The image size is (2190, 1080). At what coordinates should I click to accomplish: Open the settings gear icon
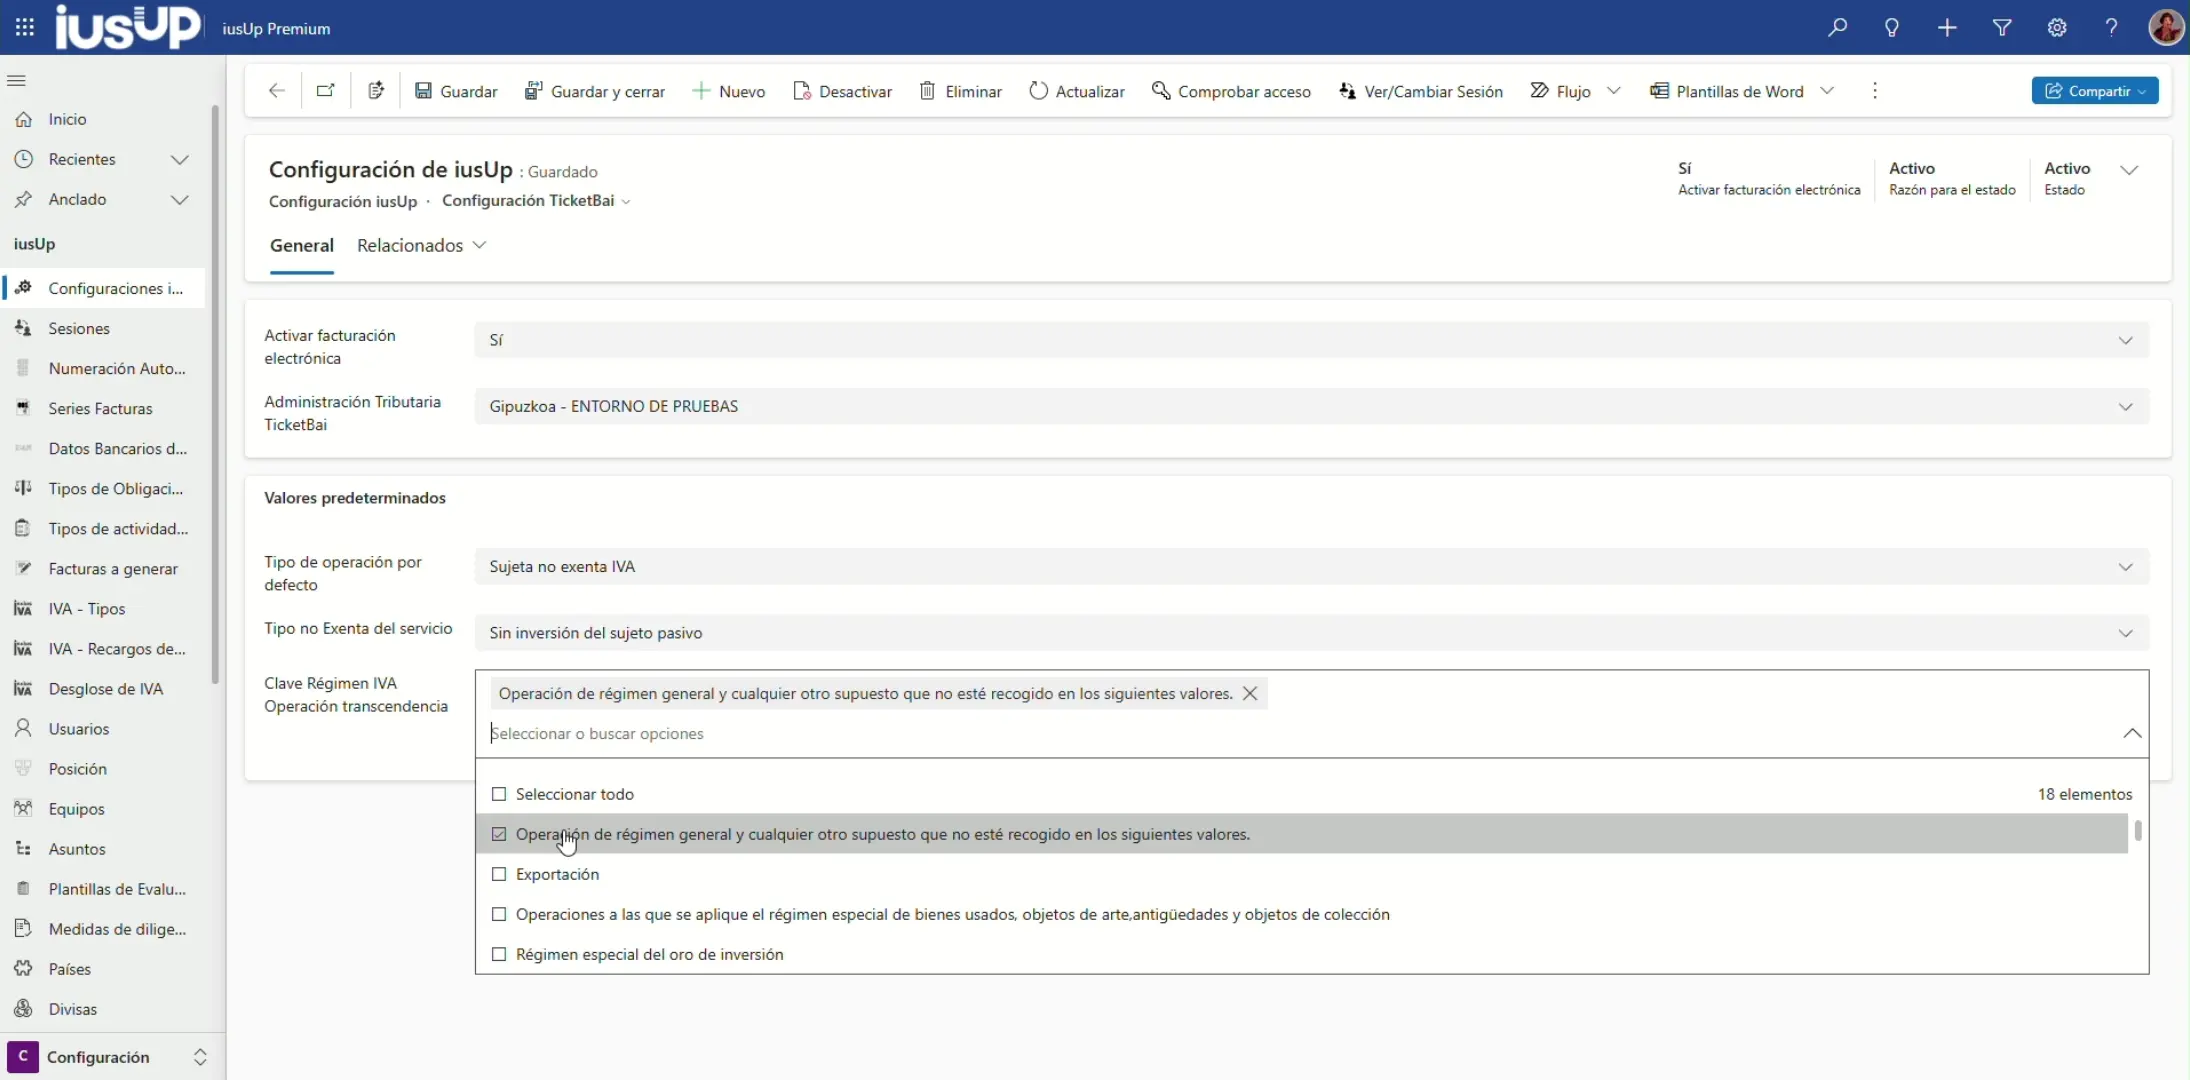[x=2057, y=28]
